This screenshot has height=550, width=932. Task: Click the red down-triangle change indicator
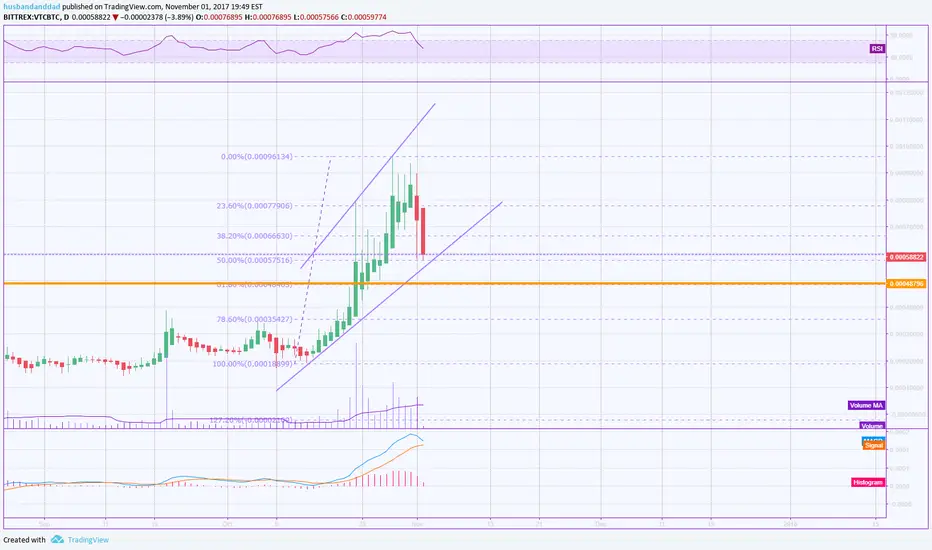coord(115,17)
